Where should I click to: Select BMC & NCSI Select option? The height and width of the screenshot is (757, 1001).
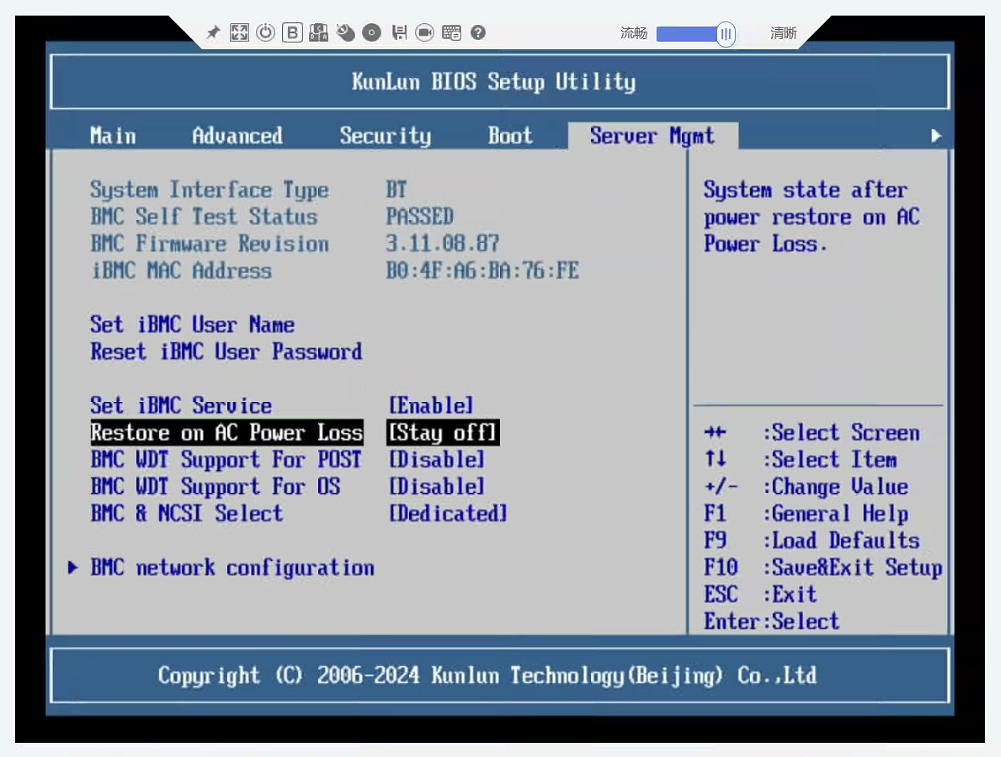[186, 513]
